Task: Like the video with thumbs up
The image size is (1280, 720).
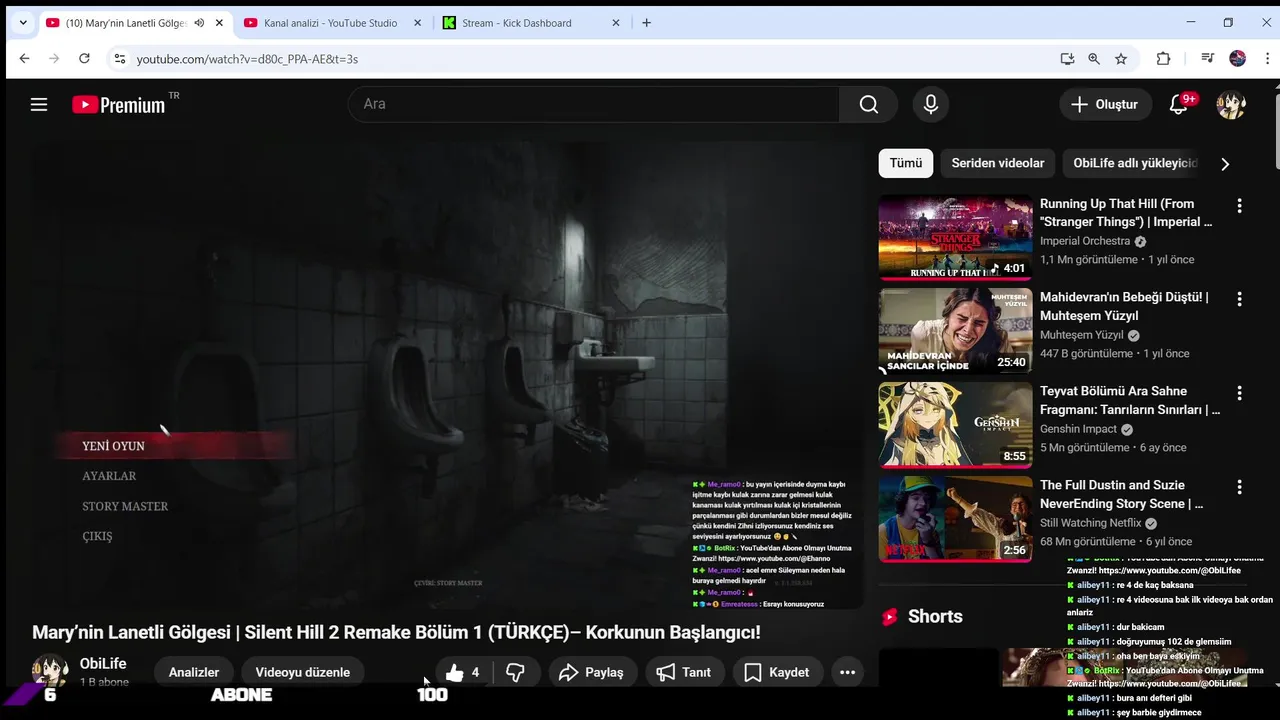Action: pyautogui.click(x=465, y=672)
